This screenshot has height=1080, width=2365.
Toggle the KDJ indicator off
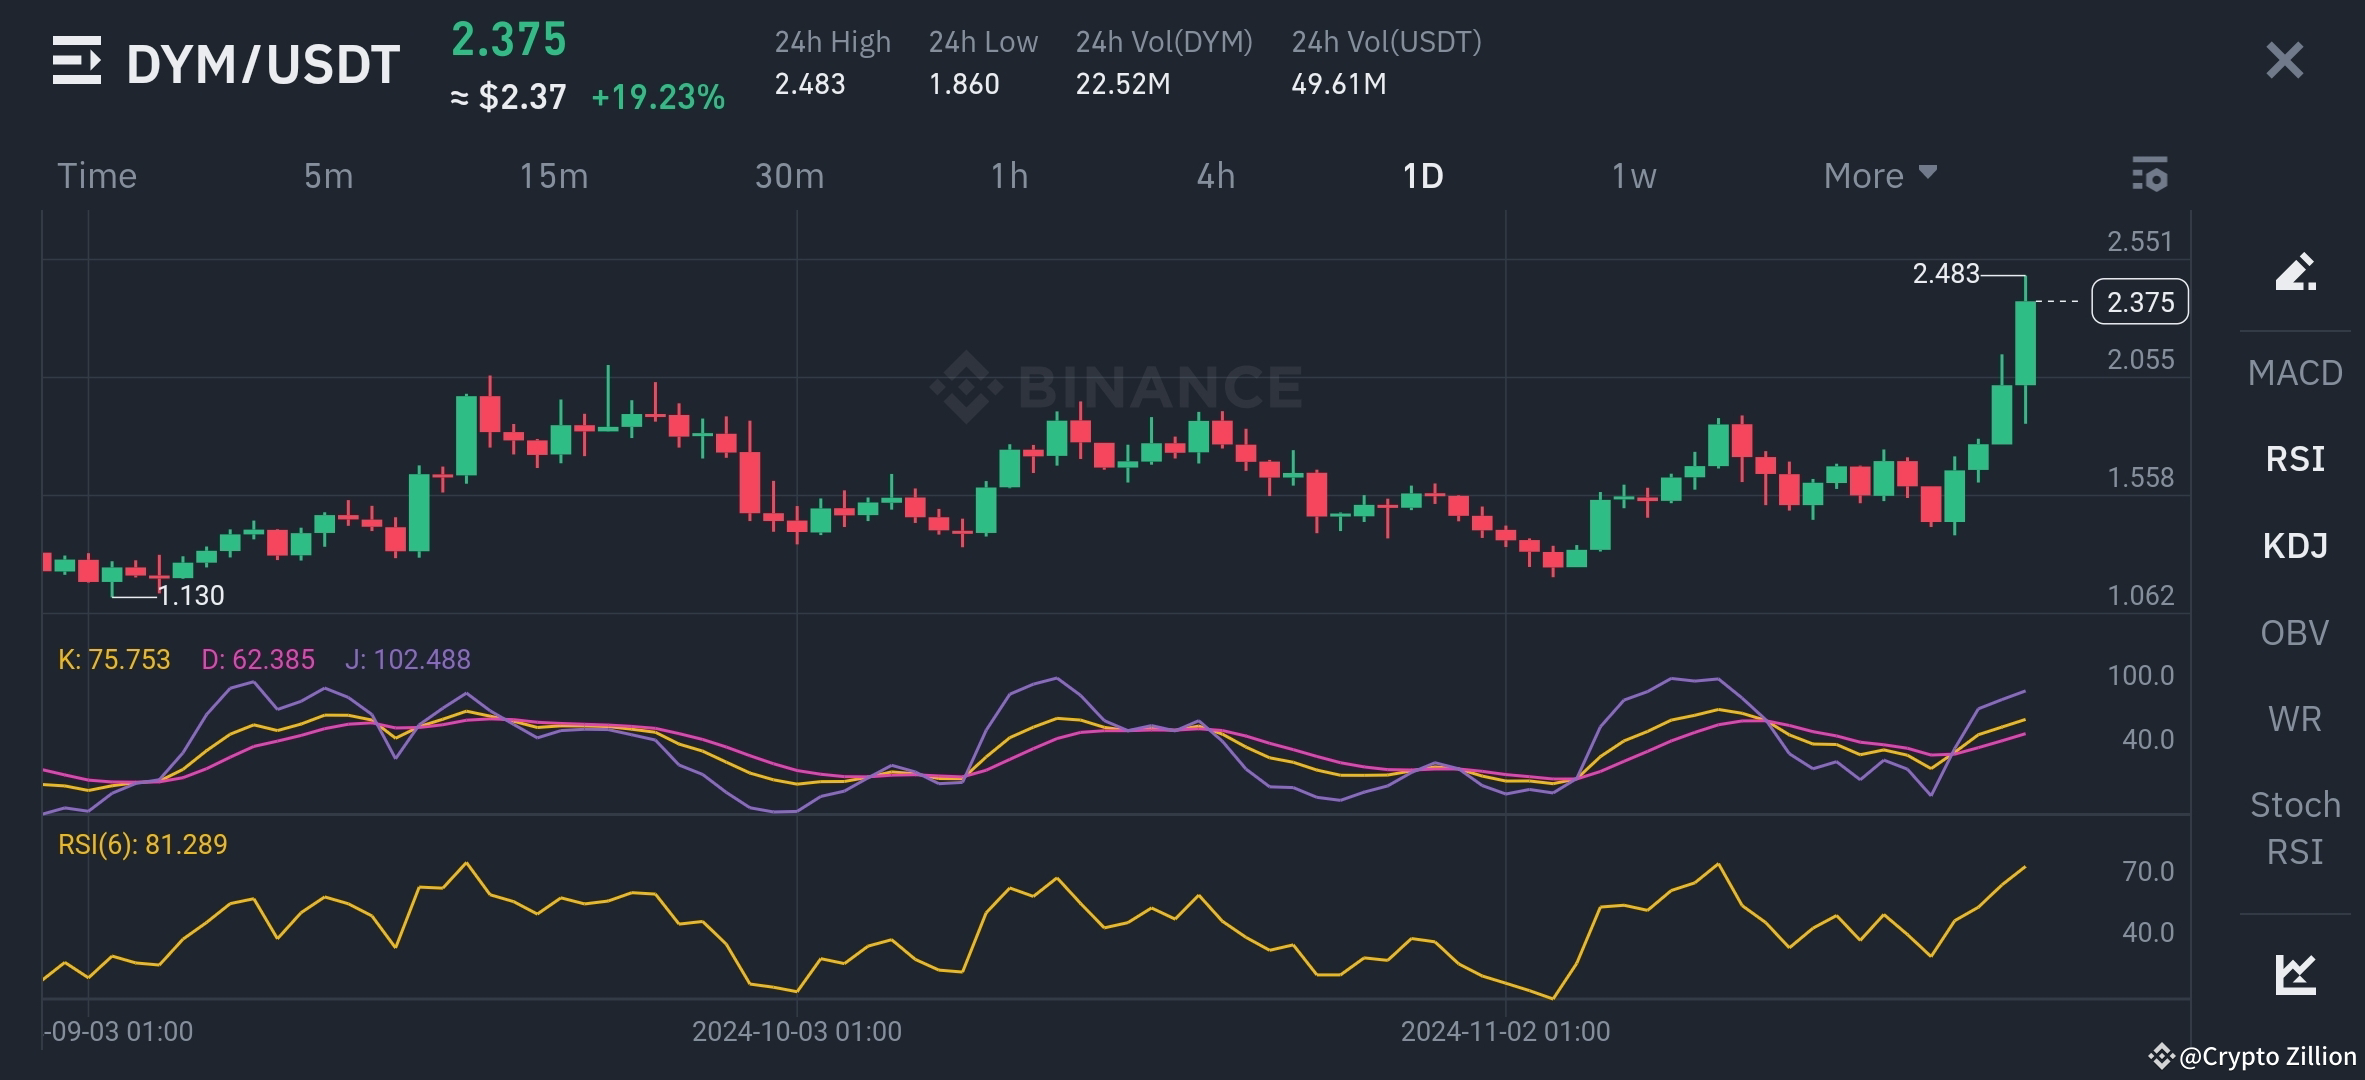(x=2297, y=545)
